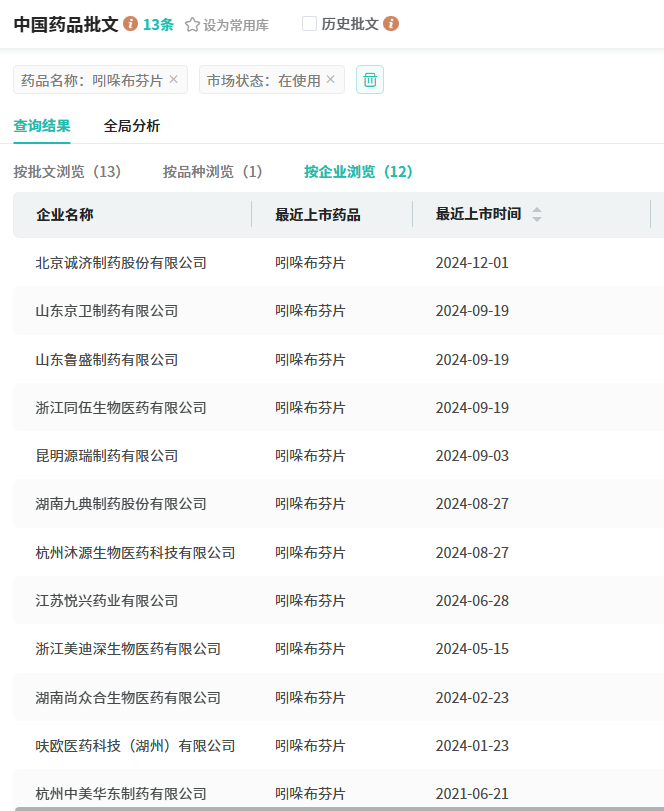The width and height of the screenshot is (664, 811).
Task: Select the 查询结果 tab
Action: [42, 126]
